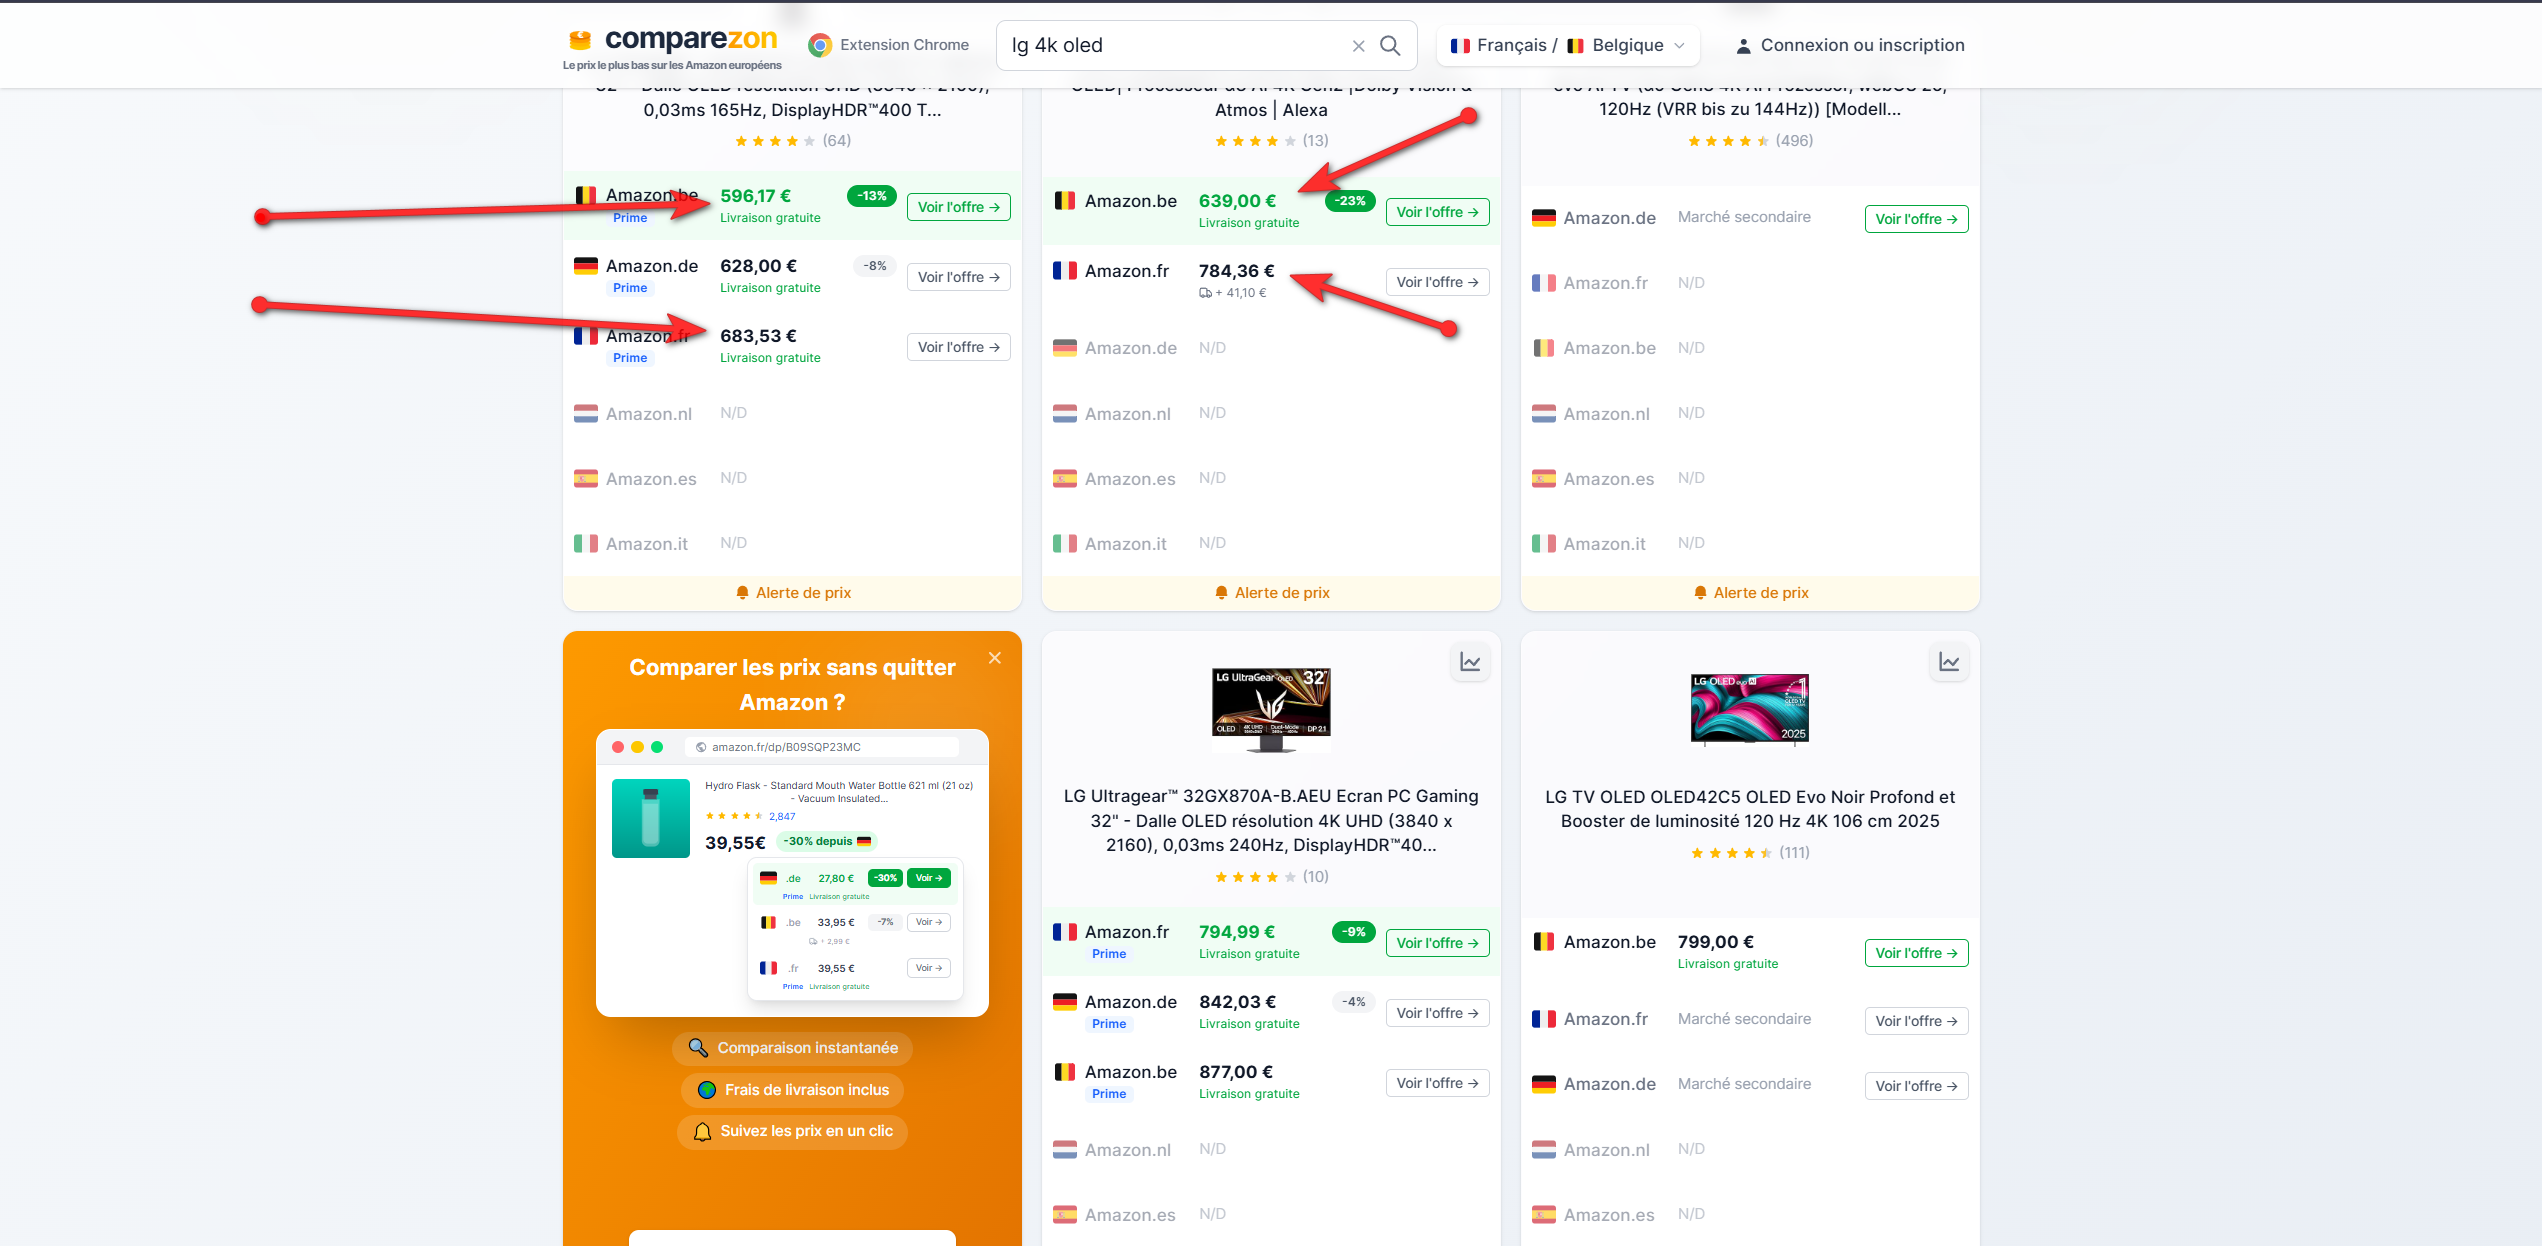Click the '-9%' discount badge

click(1354, 932)
